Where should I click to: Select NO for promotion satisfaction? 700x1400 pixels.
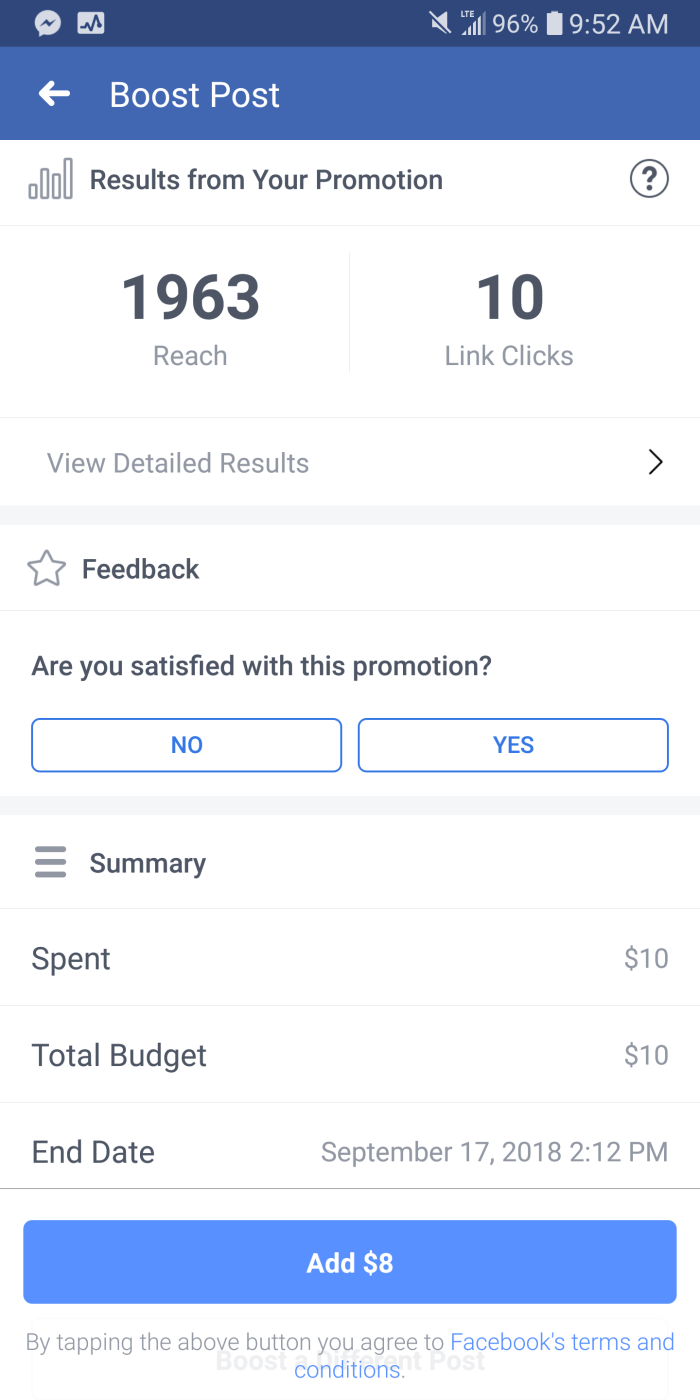[187, 745]
